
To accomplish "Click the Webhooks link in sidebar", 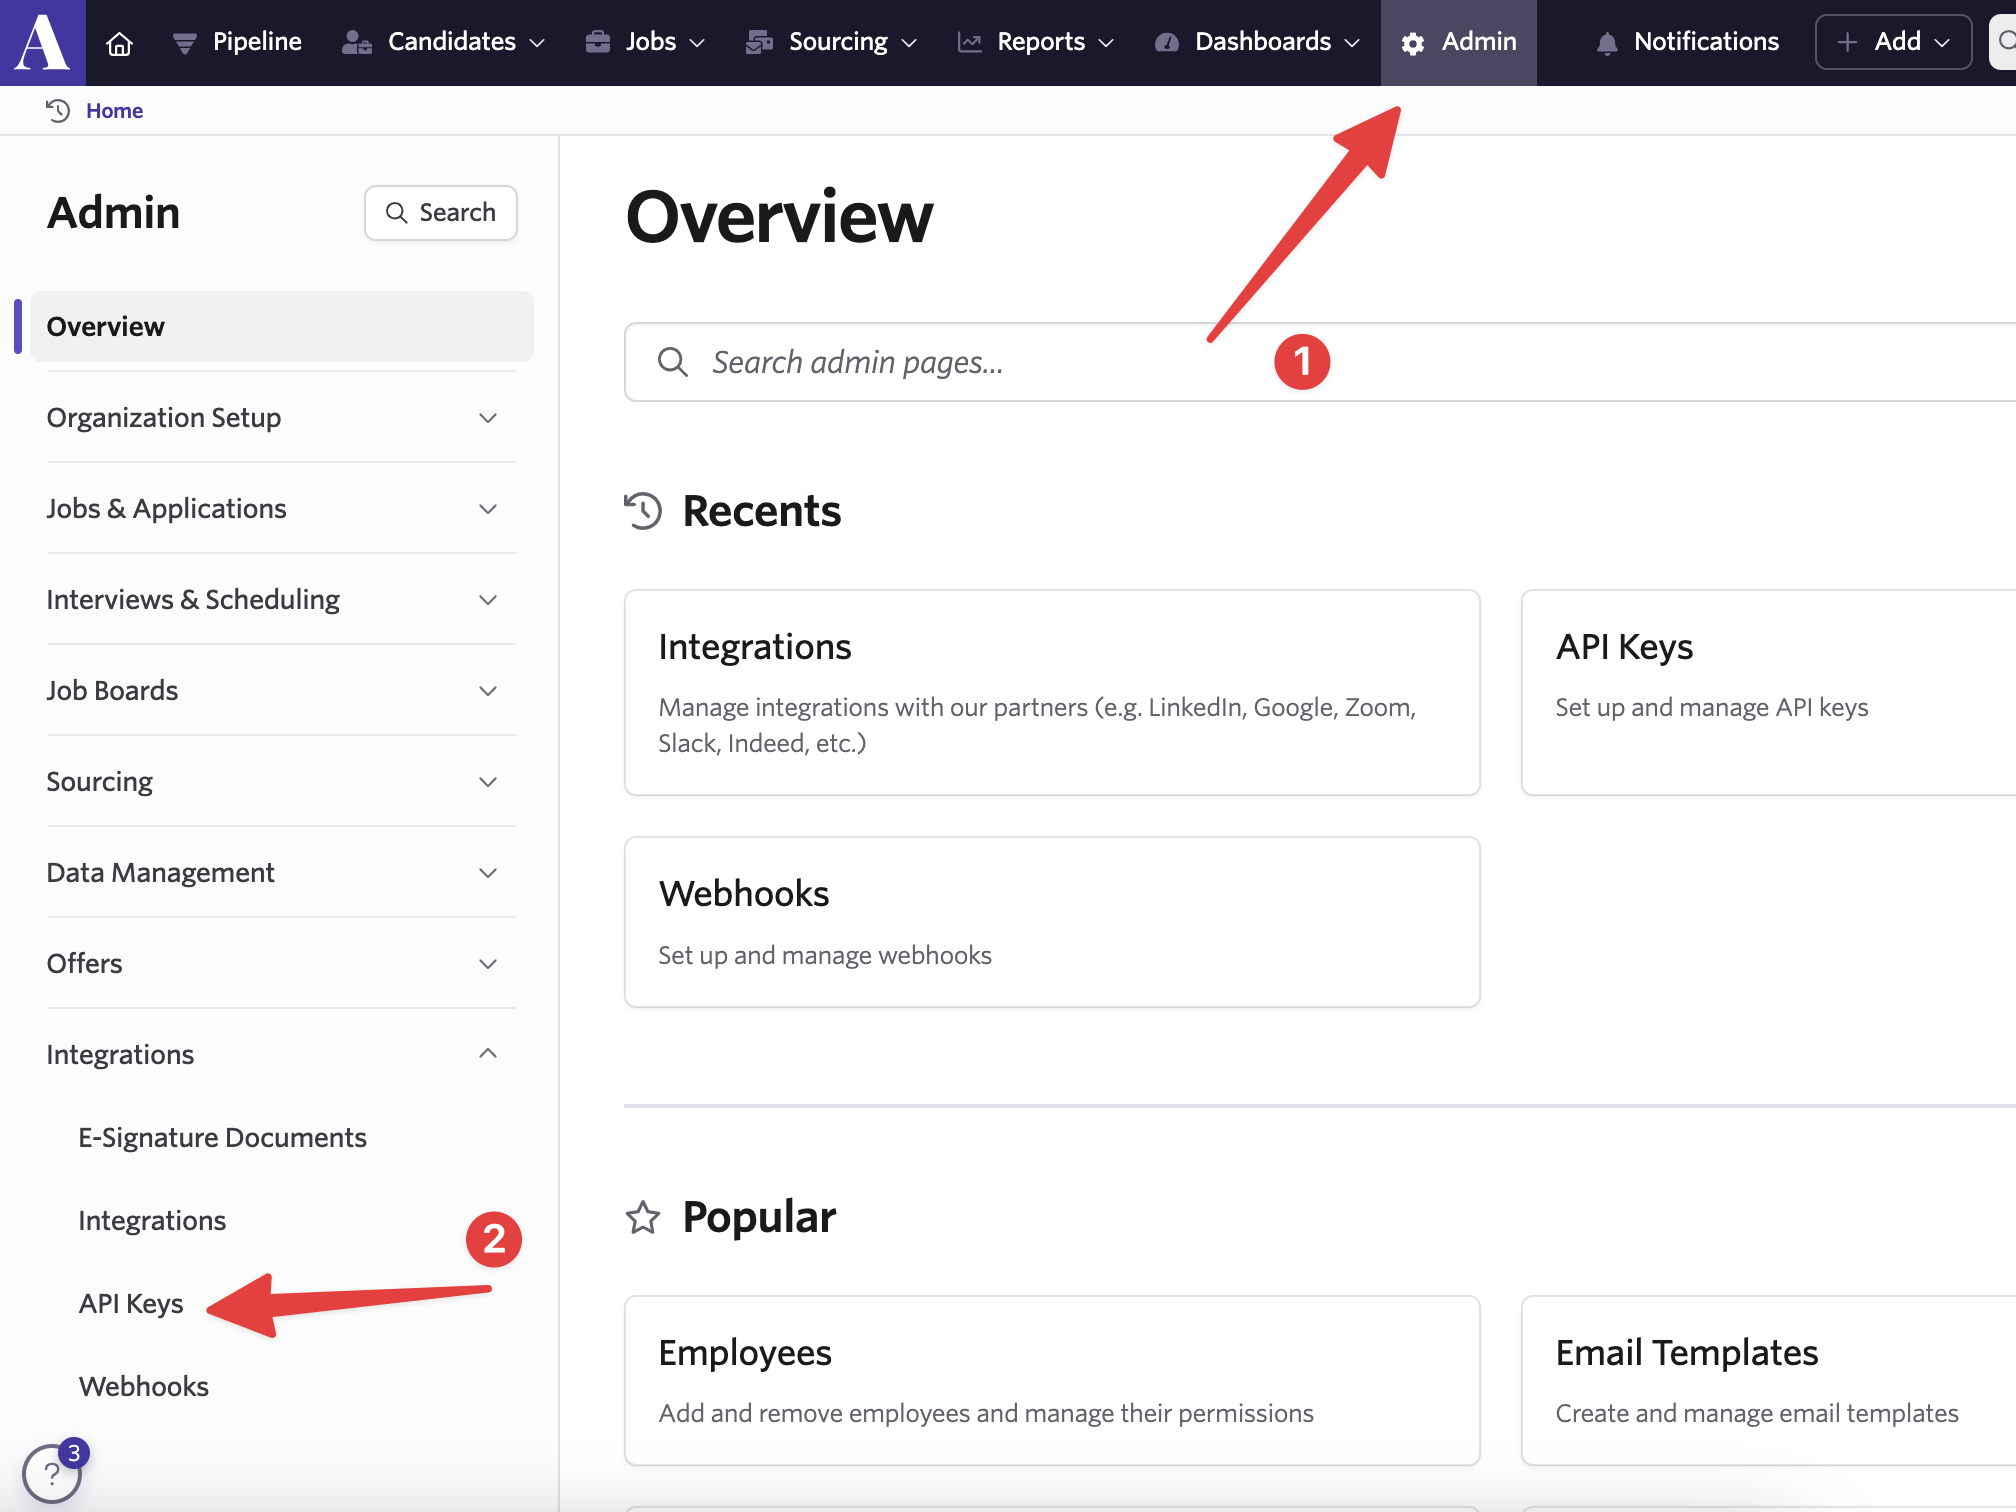I will [144, 1387].
